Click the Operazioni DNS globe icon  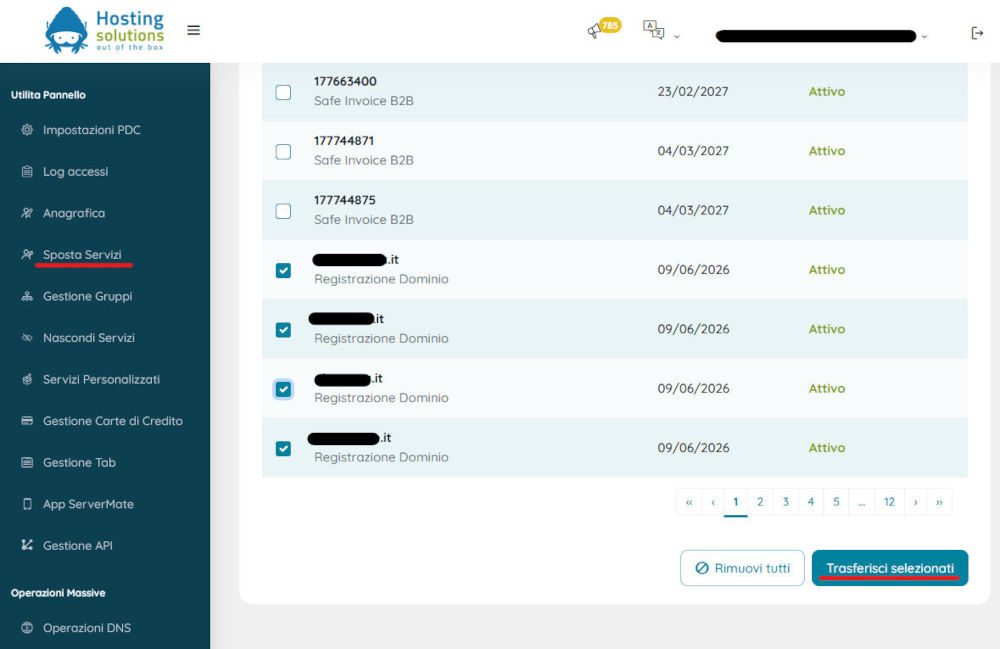[27, 627]
